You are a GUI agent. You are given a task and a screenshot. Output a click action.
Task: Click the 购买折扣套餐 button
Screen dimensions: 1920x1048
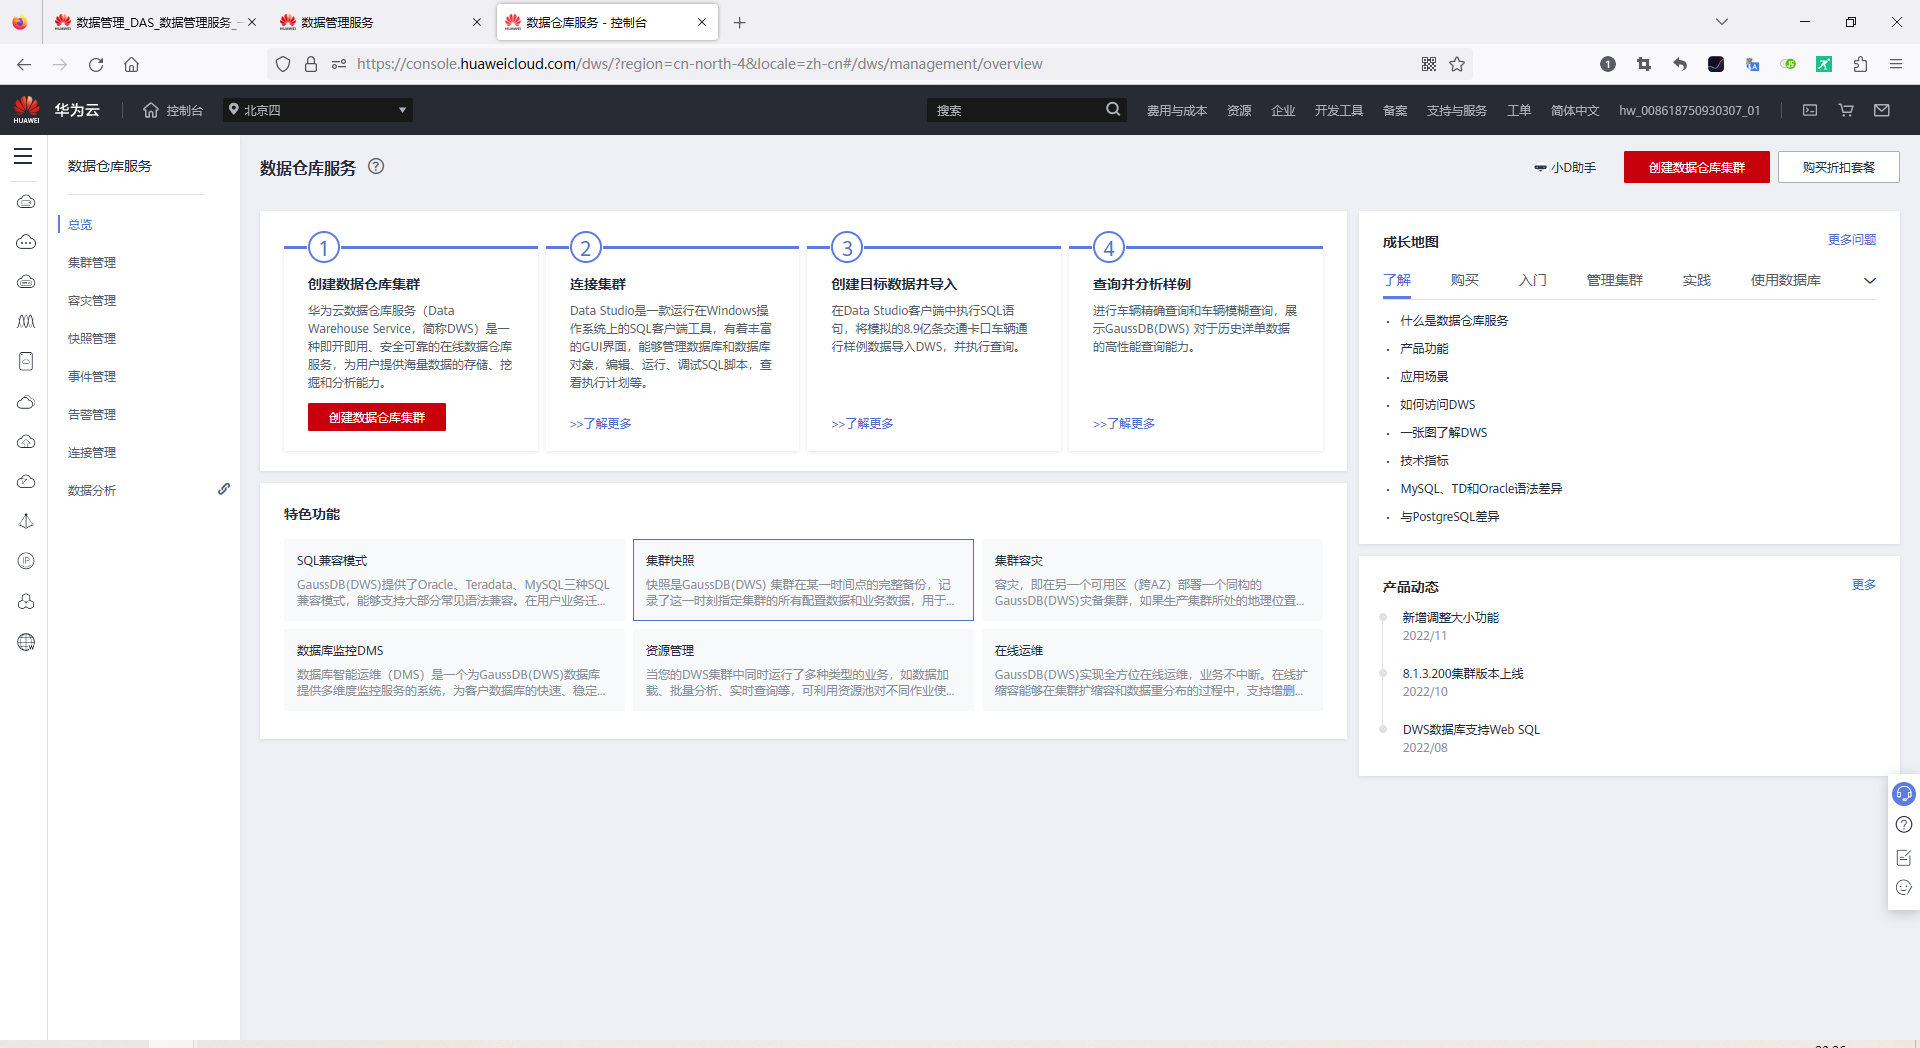[x=1839, y=167]
